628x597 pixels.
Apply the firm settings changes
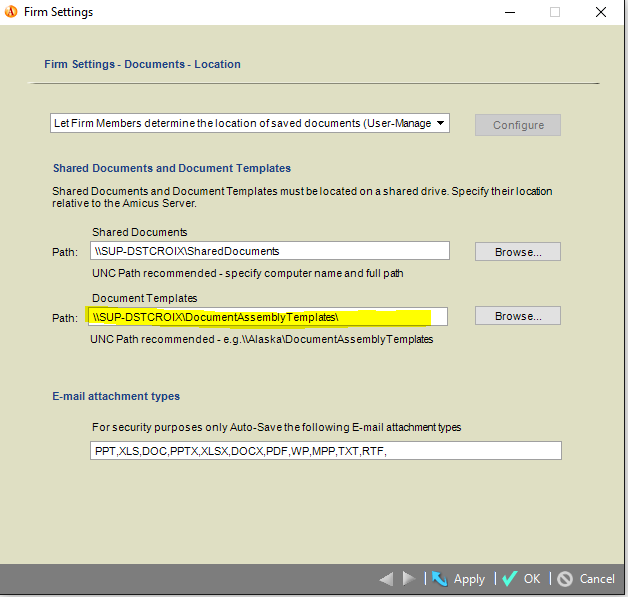click(458, 579)
